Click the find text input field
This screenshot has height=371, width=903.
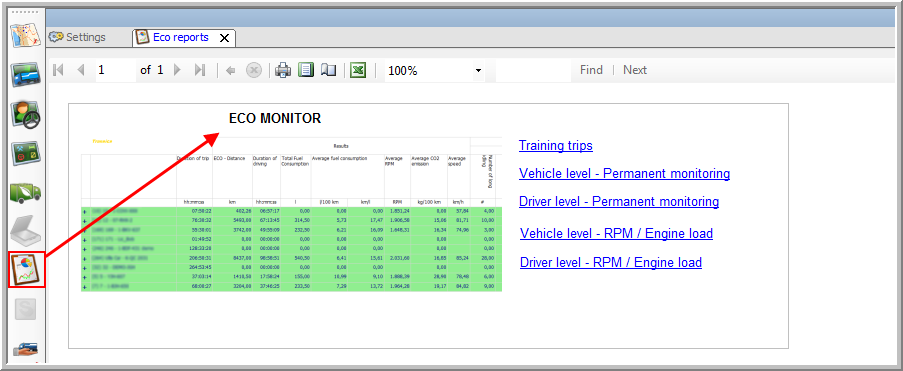point(532,70)
